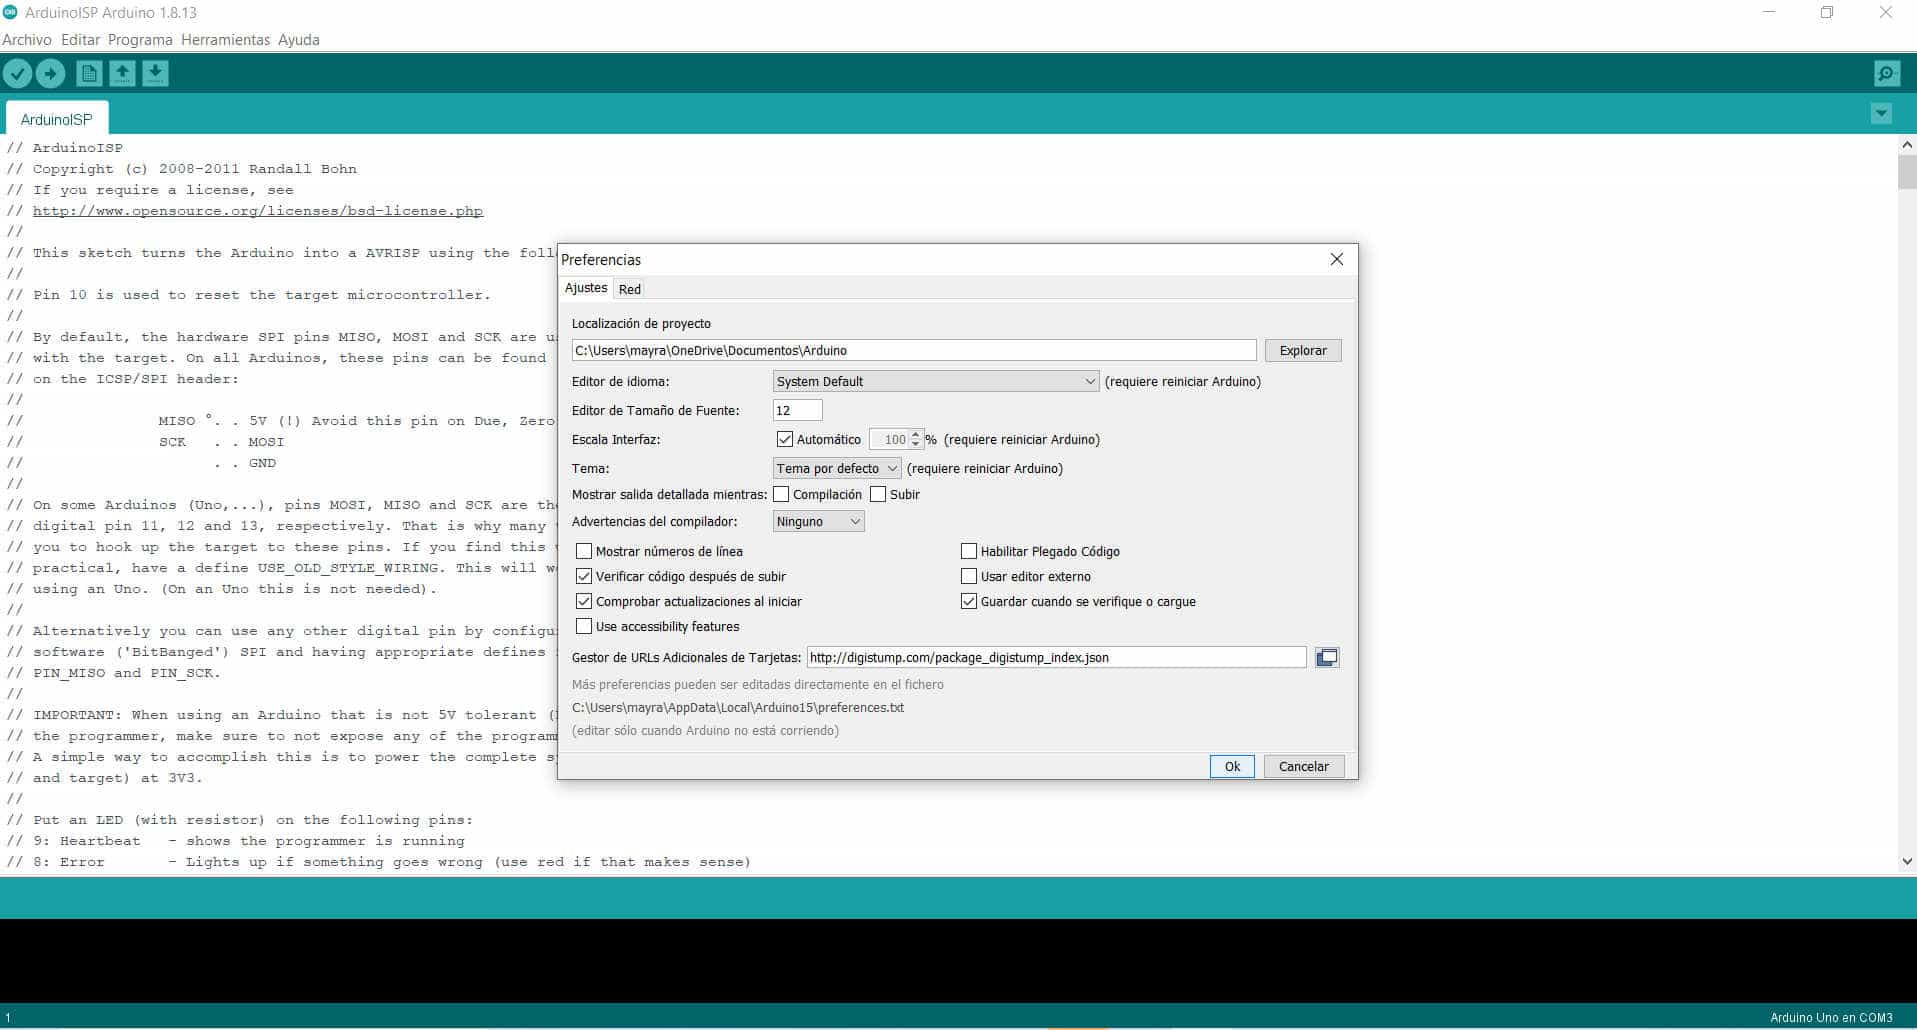Select the Ajustes tab
1917x1030 pixels.
tap(586, 288)
